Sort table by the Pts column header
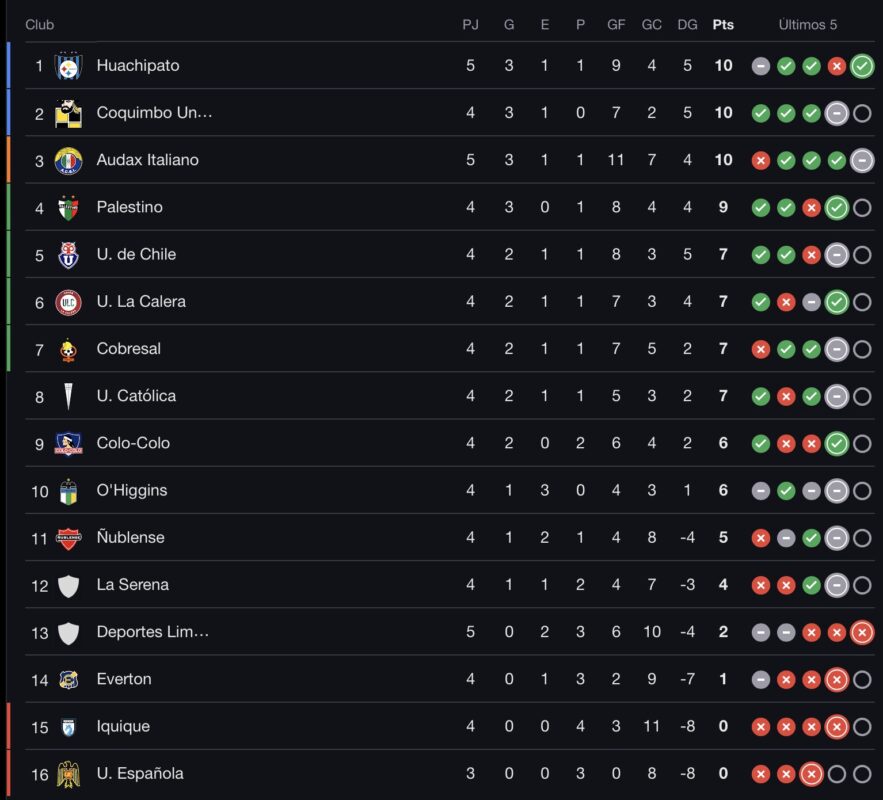This screenshot has width=883, height=800. (x=723, y=22)
